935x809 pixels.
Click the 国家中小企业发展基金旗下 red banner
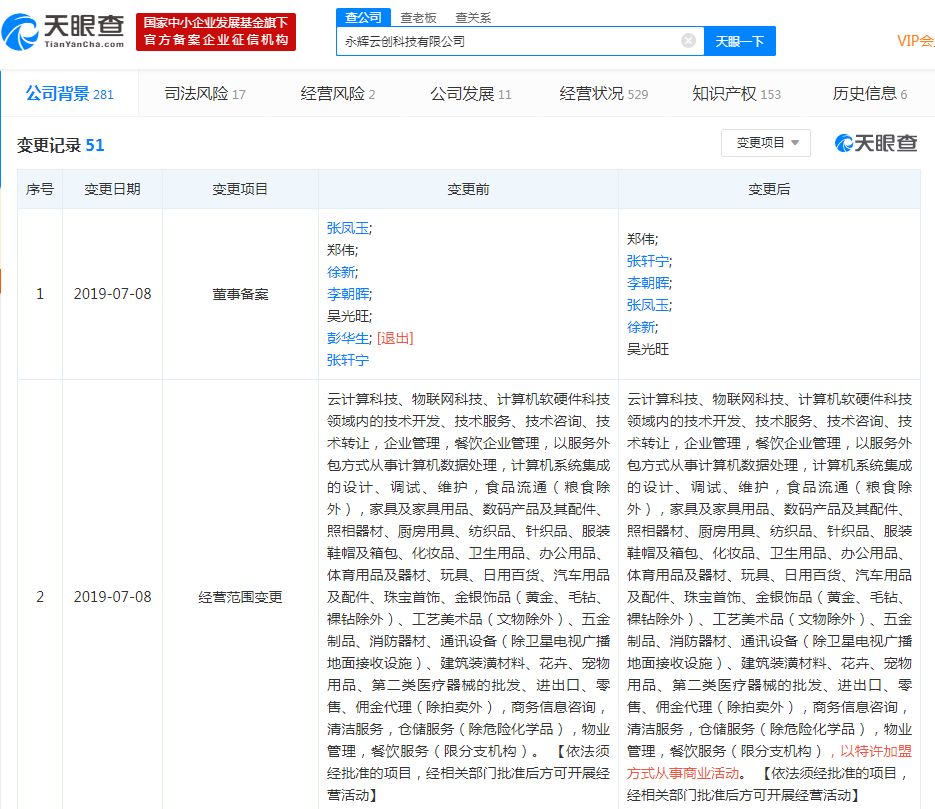click(216, 32)
